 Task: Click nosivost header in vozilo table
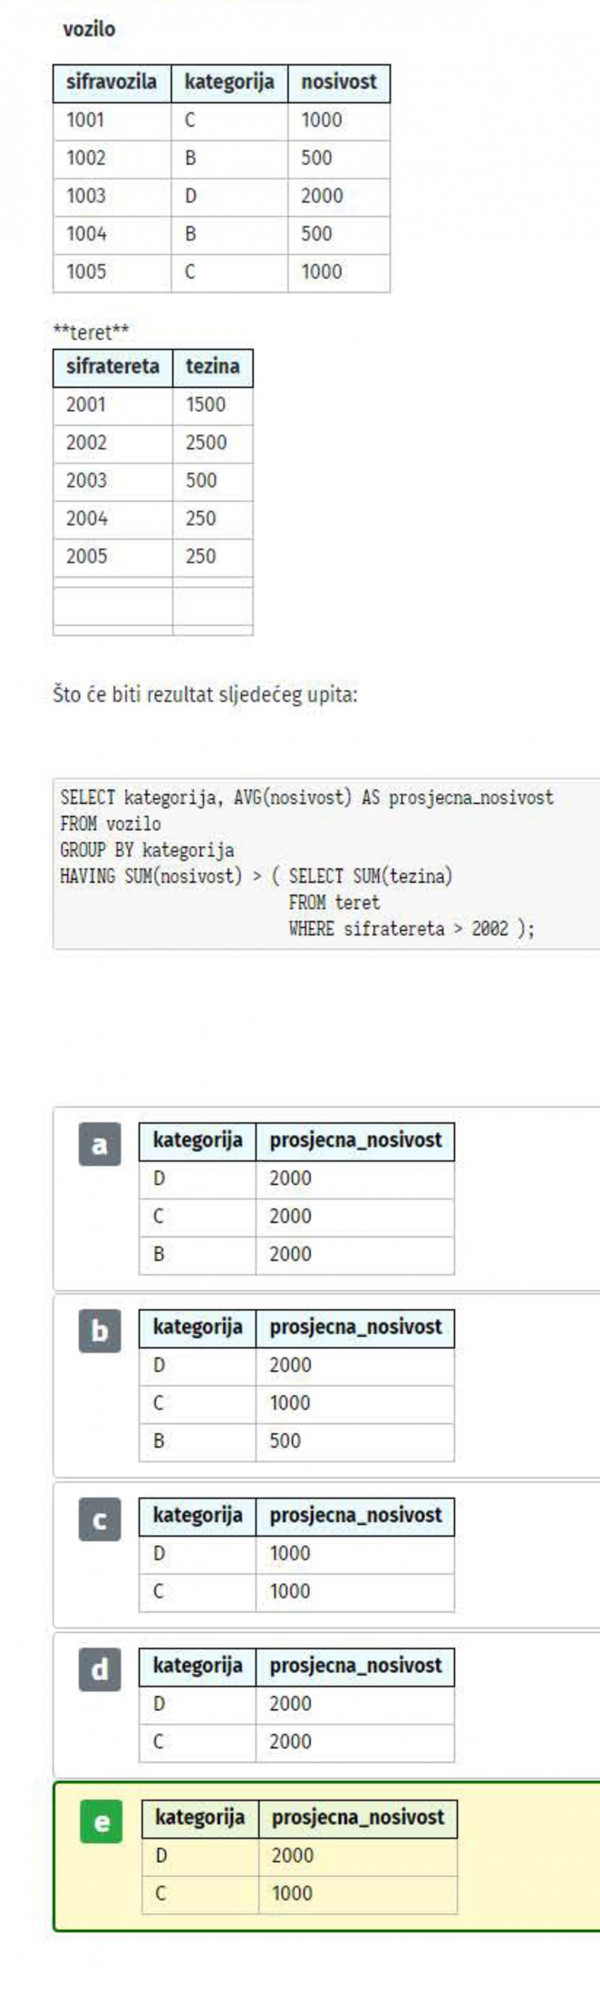point(339,83)
